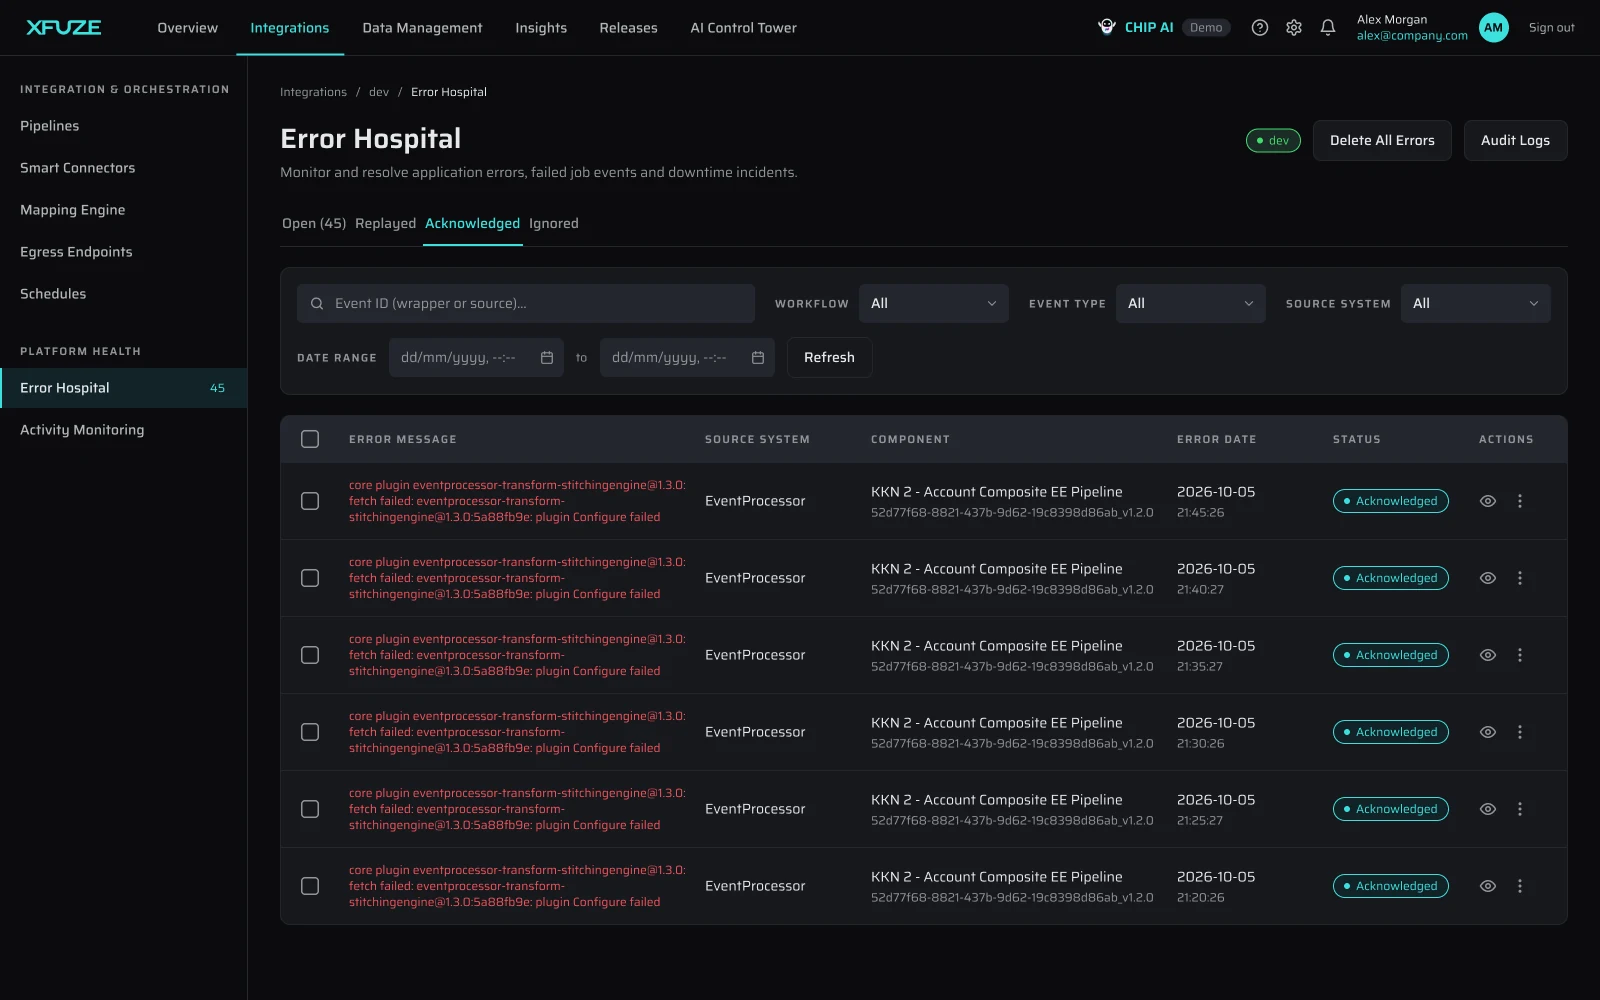Viewport: 1600px width, 1000px height.
Task: Open more actions menu for 21:20:26 row
Action: [x=1520, y=886]
